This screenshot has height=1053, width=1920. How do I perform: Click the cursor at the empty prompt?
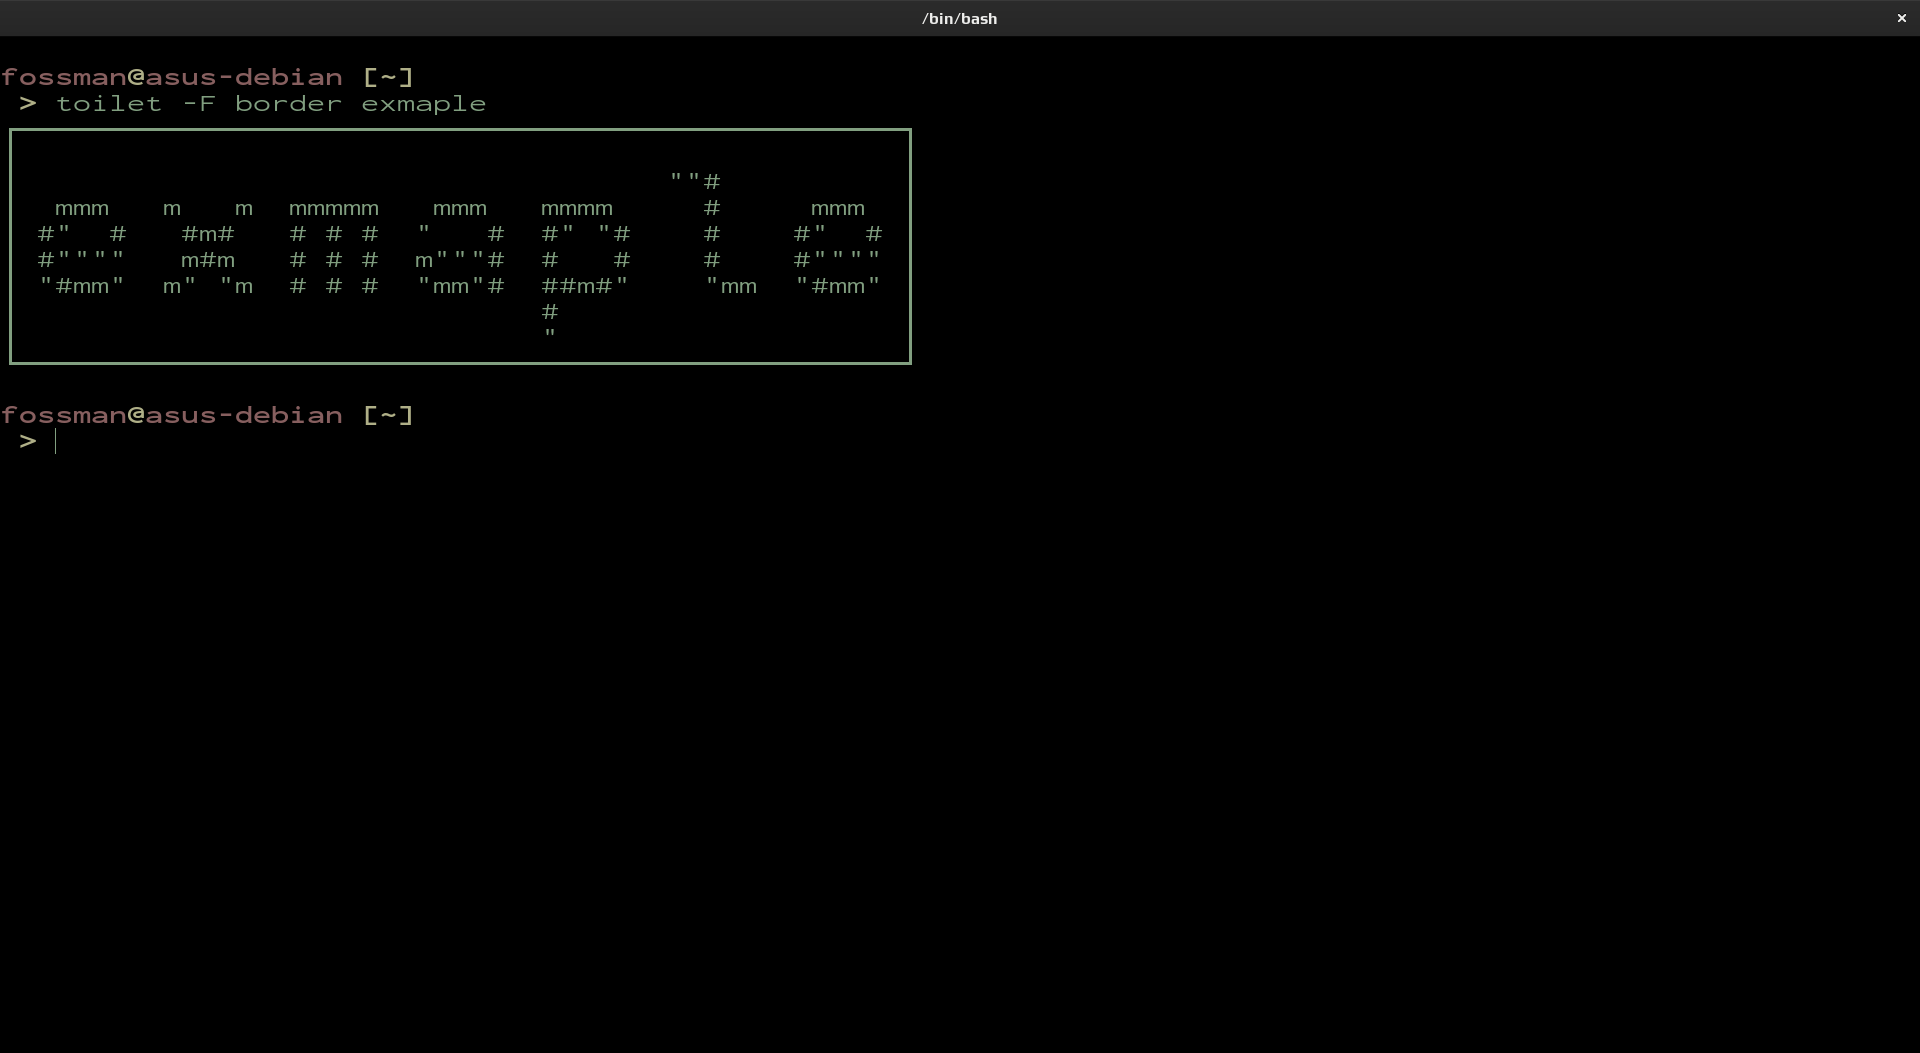pyautogui.click(x=57, y=442)
